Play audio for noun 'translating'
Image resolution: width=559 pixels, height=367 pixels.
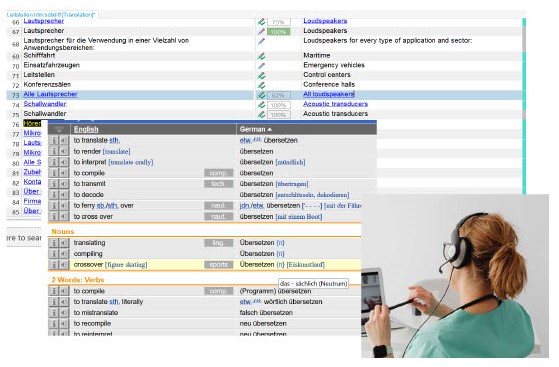63,243
